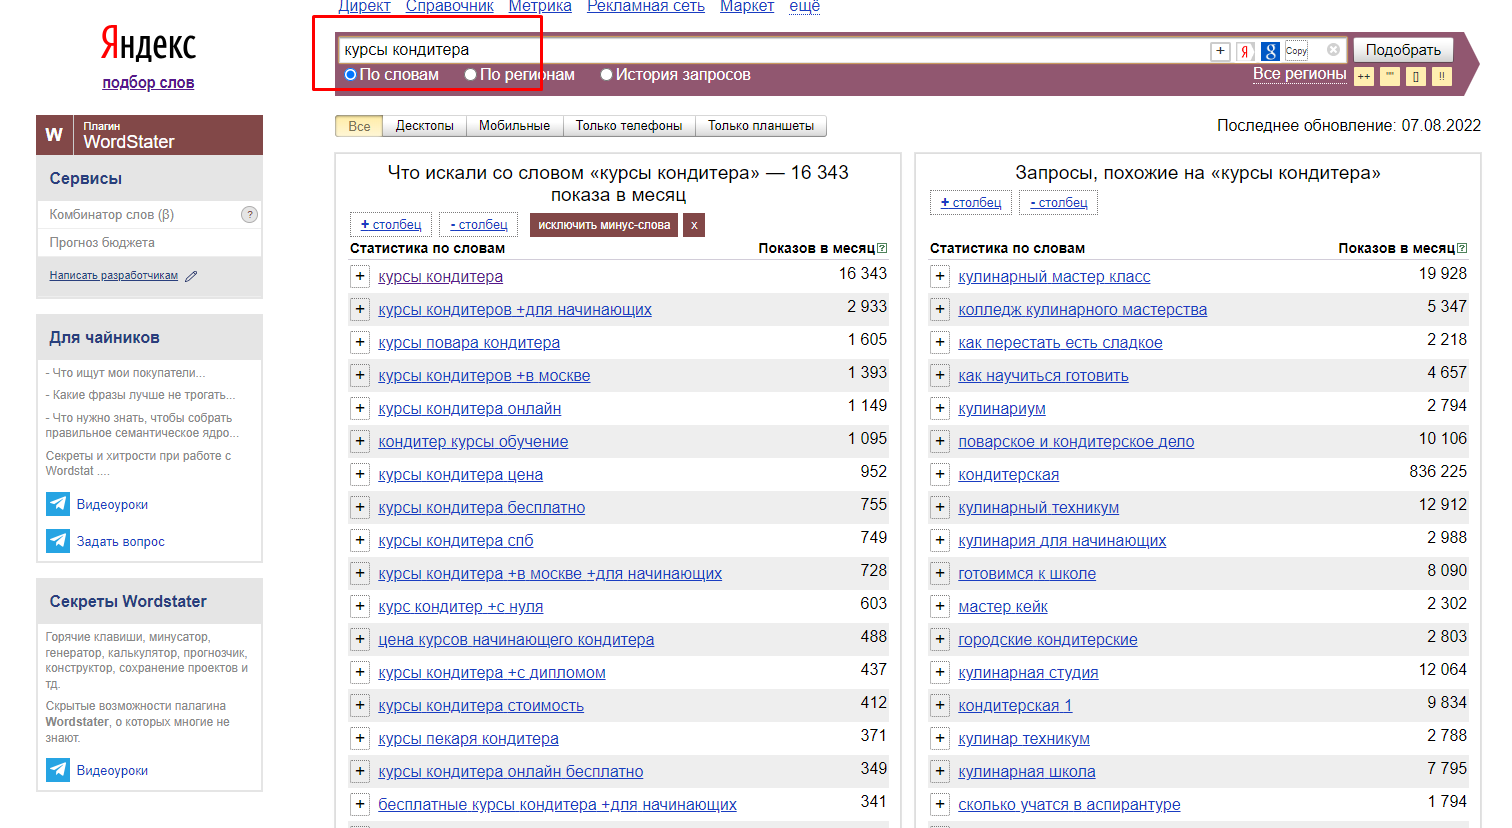Viewport: 1512px width, 828px height.
Task: Click plus button beside курсы кондитера цена
Action: [x=360, y=474]
